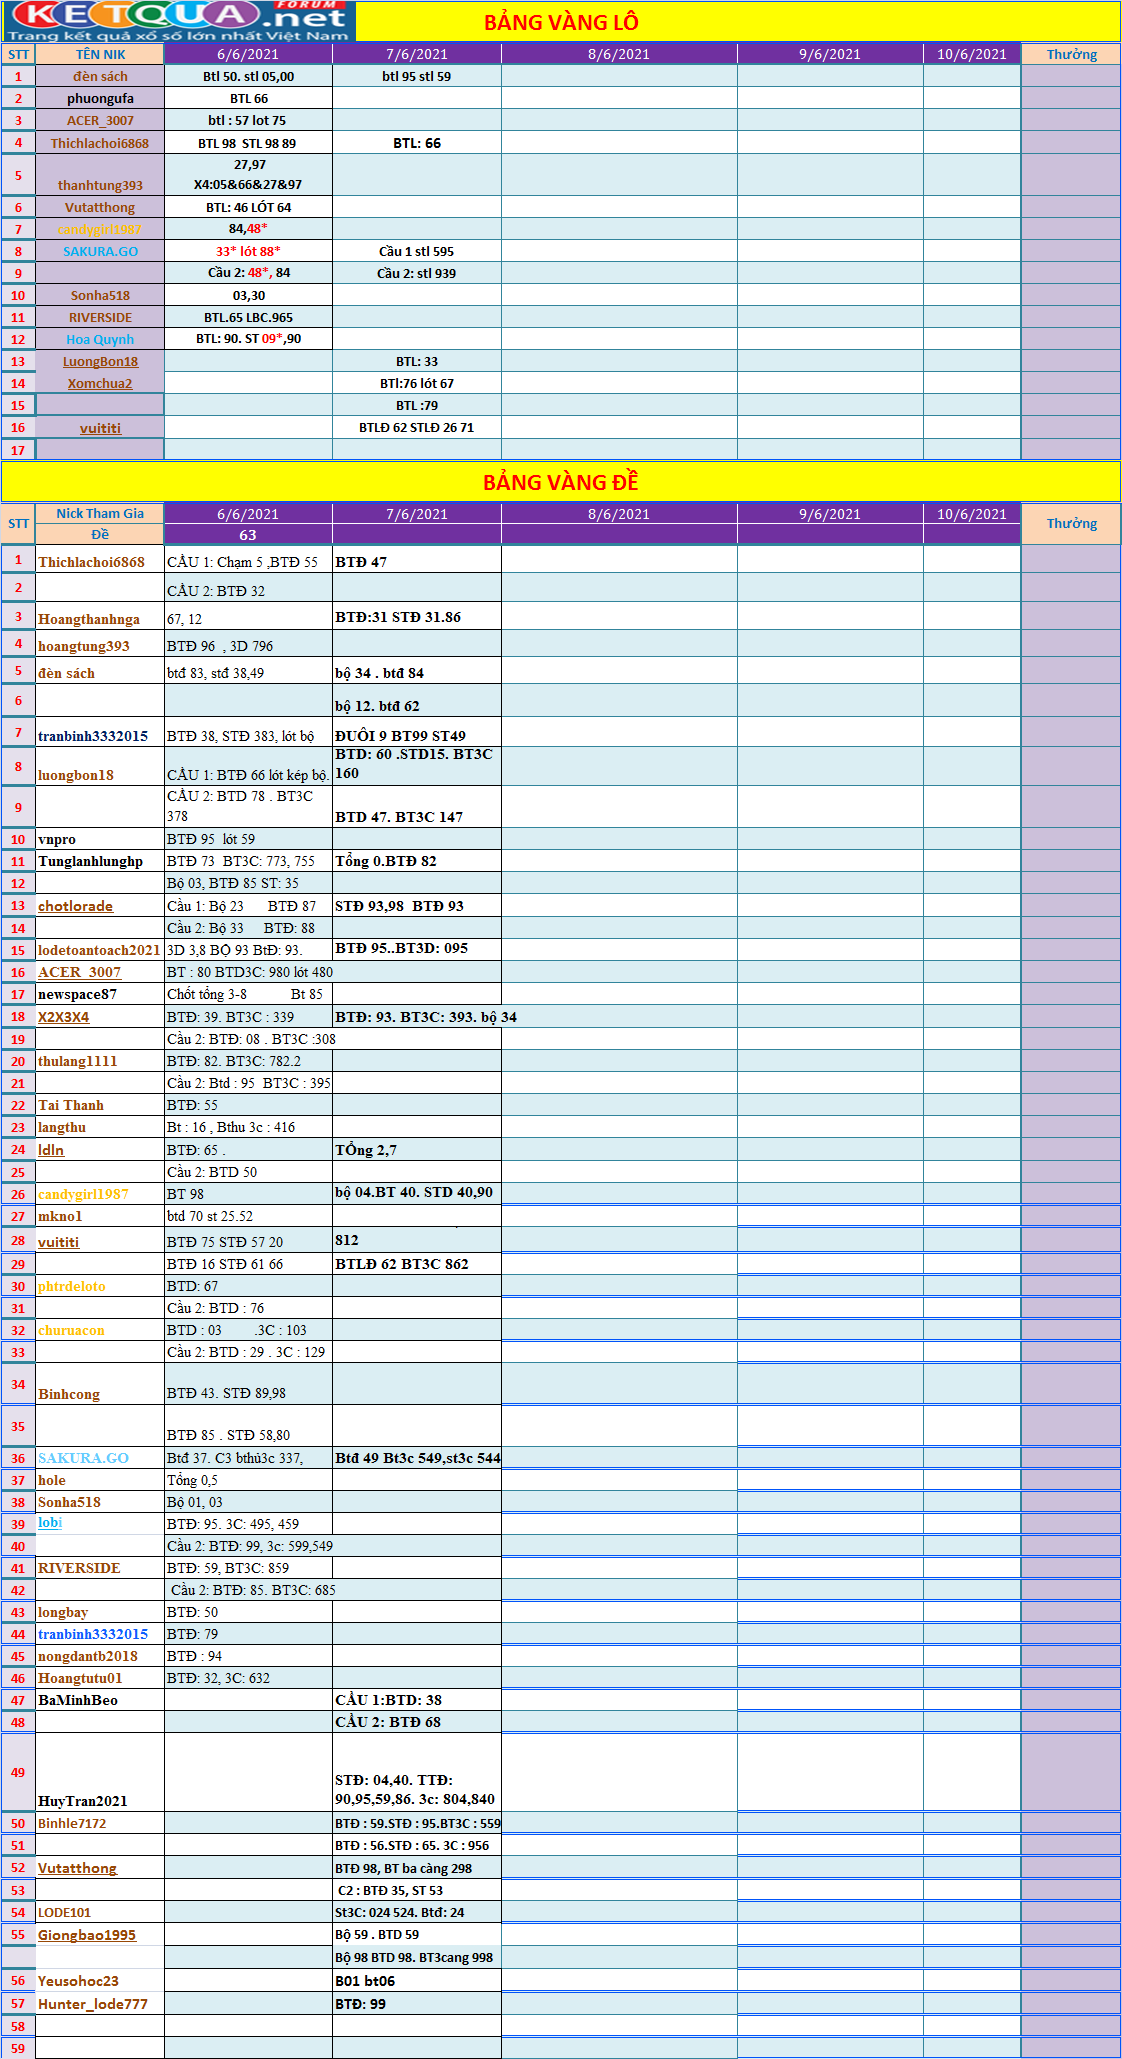Select the nick "lodetoantoach2021"

pos(99,950)
